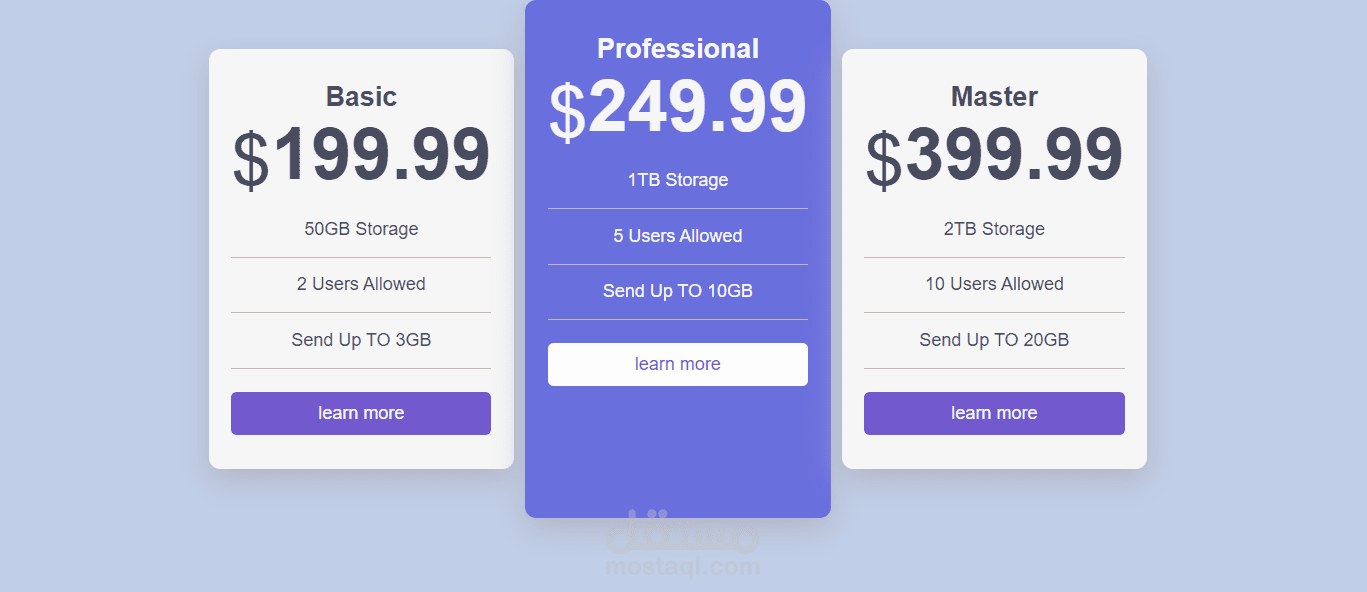Click the 50GB Storage feature

pos(361,229)
